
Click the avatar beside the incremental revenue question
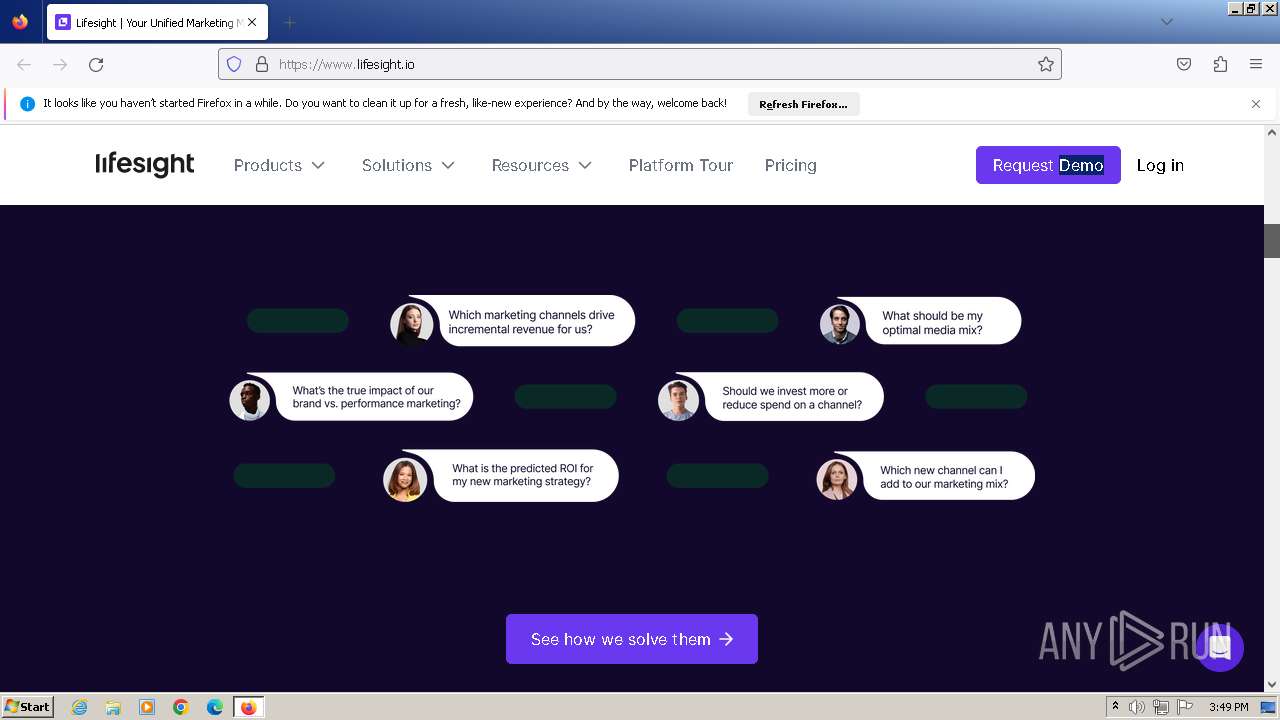412,324
